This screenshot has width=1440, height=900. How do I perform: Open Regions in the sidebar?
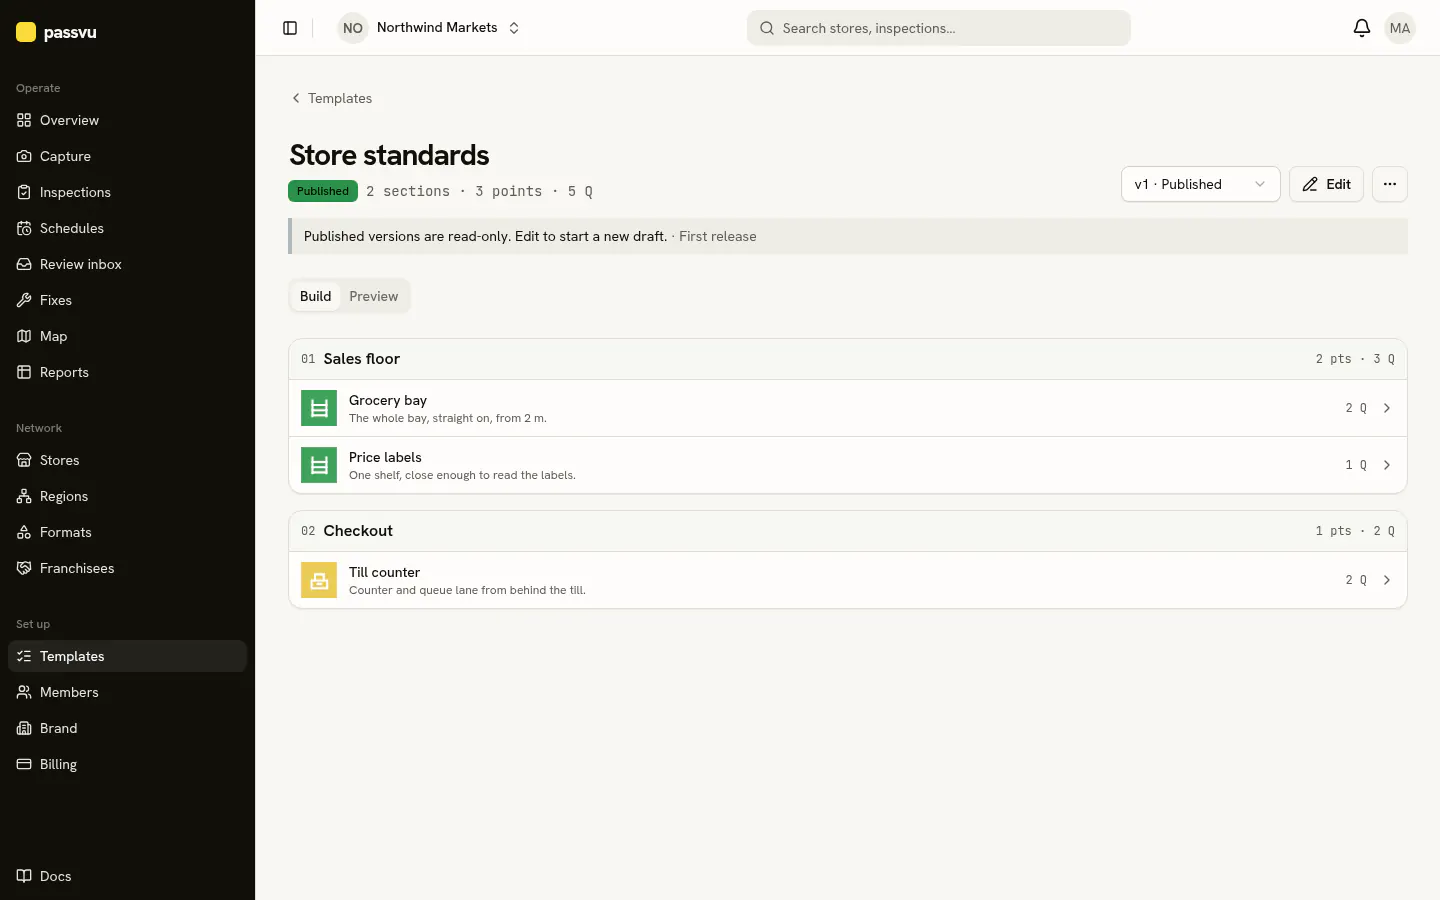click(127, 496)
